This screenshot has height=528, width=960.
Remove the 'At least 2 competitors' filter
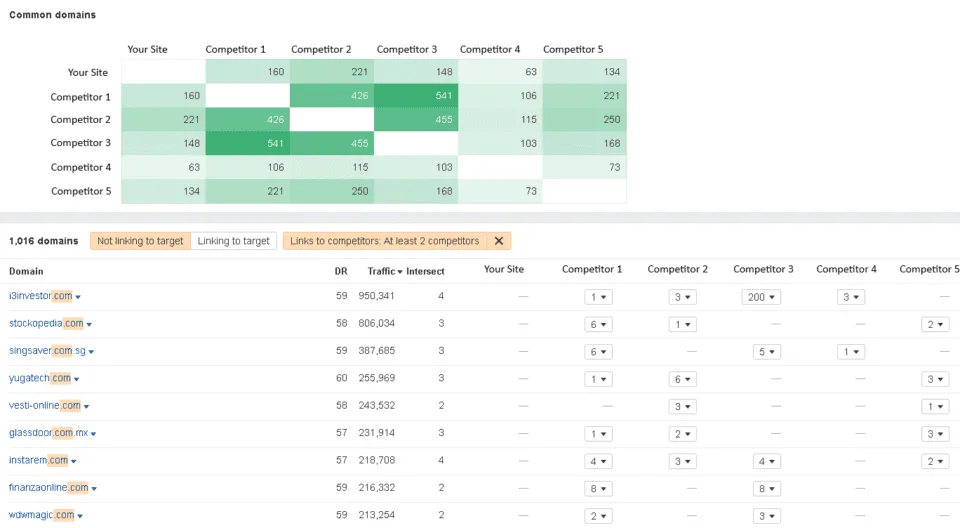(x=499, y=241)
